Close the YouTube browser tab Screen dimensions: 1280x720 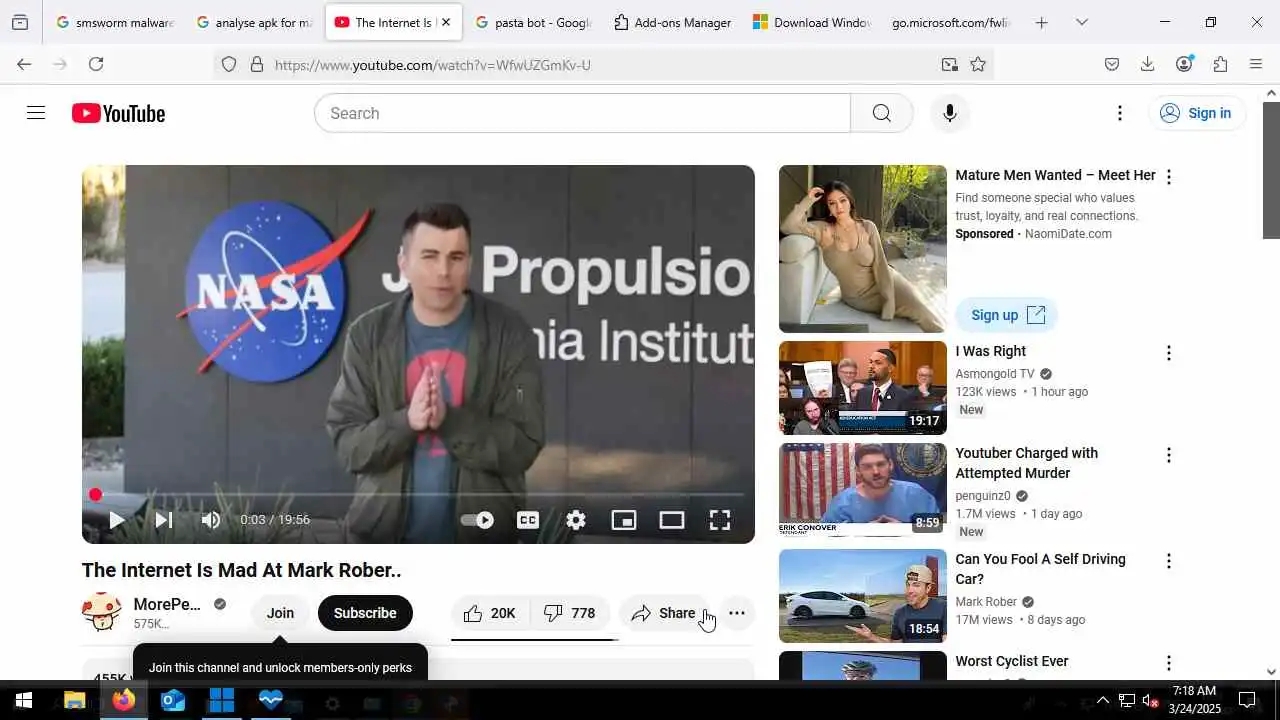446,22
